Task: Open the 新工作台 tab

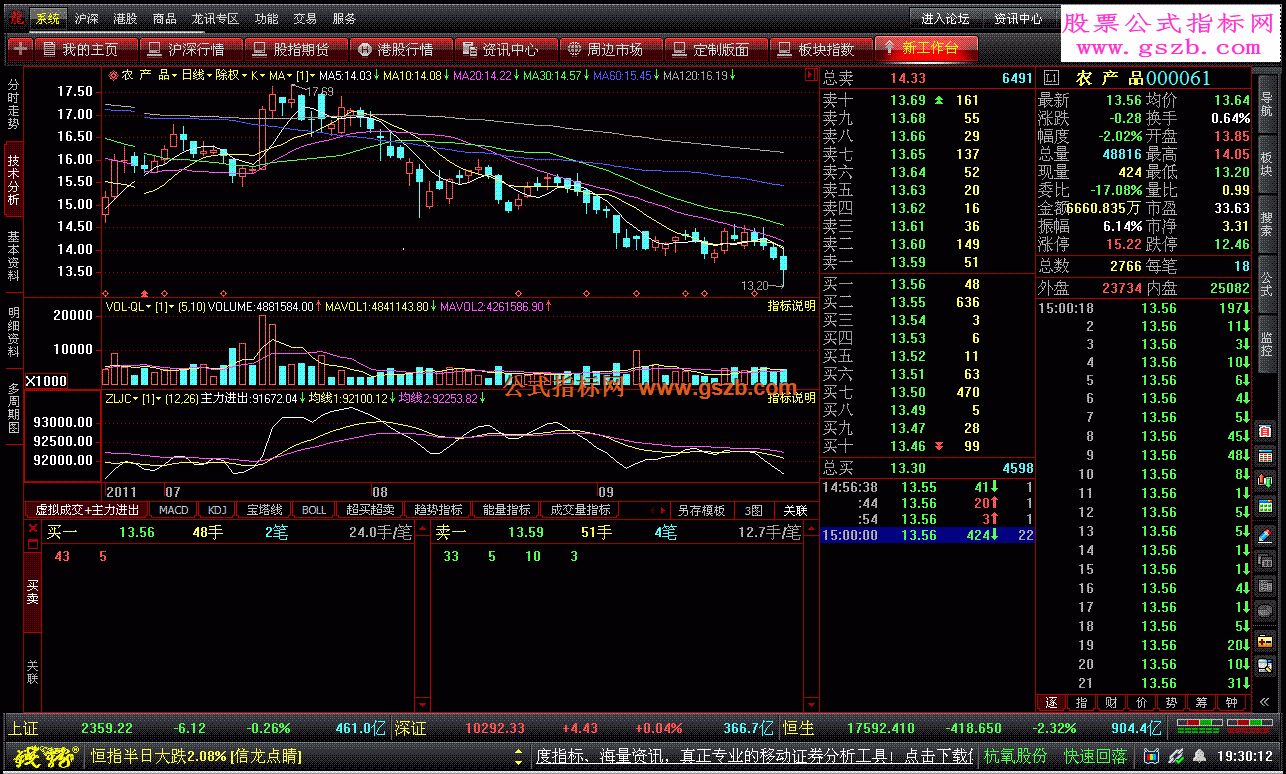Action: pos(926,47)
